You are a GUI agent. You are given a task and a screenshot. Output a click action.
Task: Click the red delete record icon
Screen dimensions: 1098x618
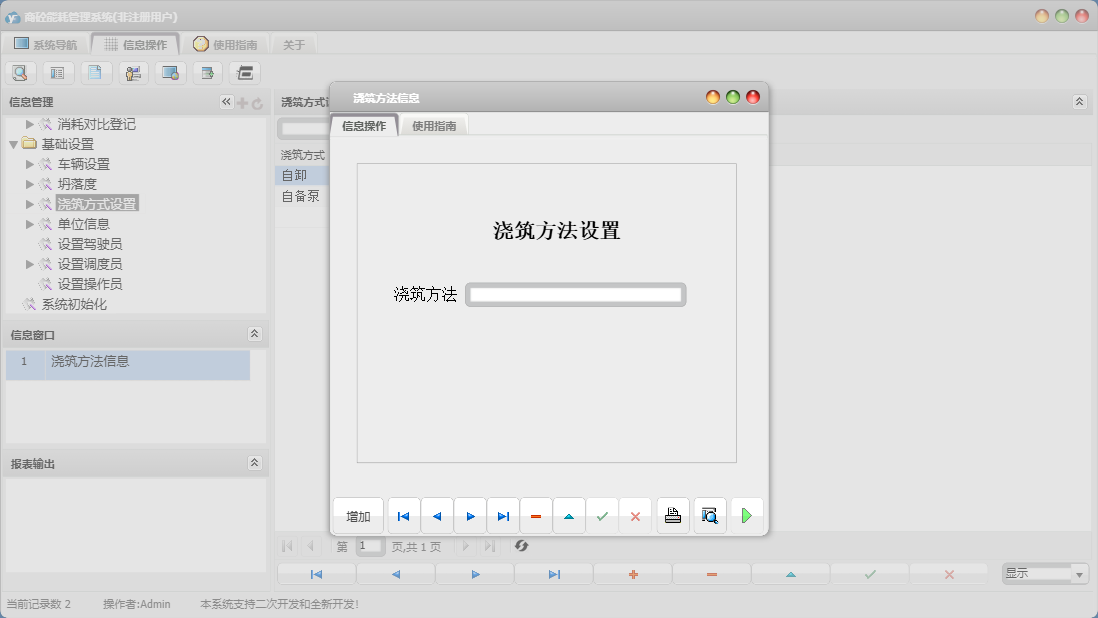pyautogui.click(x=536, y=515)
